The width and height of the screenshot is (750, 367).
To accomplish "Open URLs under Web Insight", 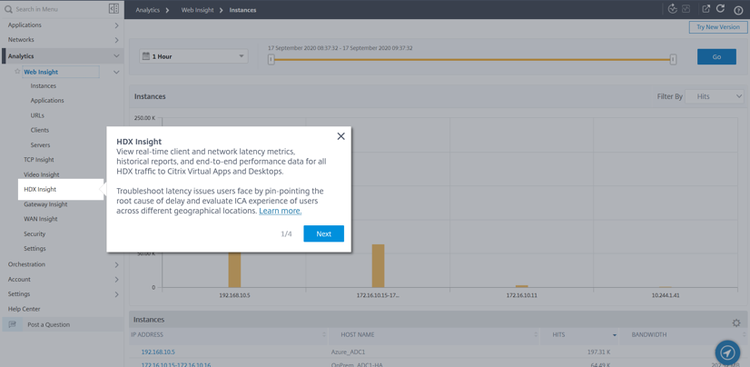I will [37, 115].
